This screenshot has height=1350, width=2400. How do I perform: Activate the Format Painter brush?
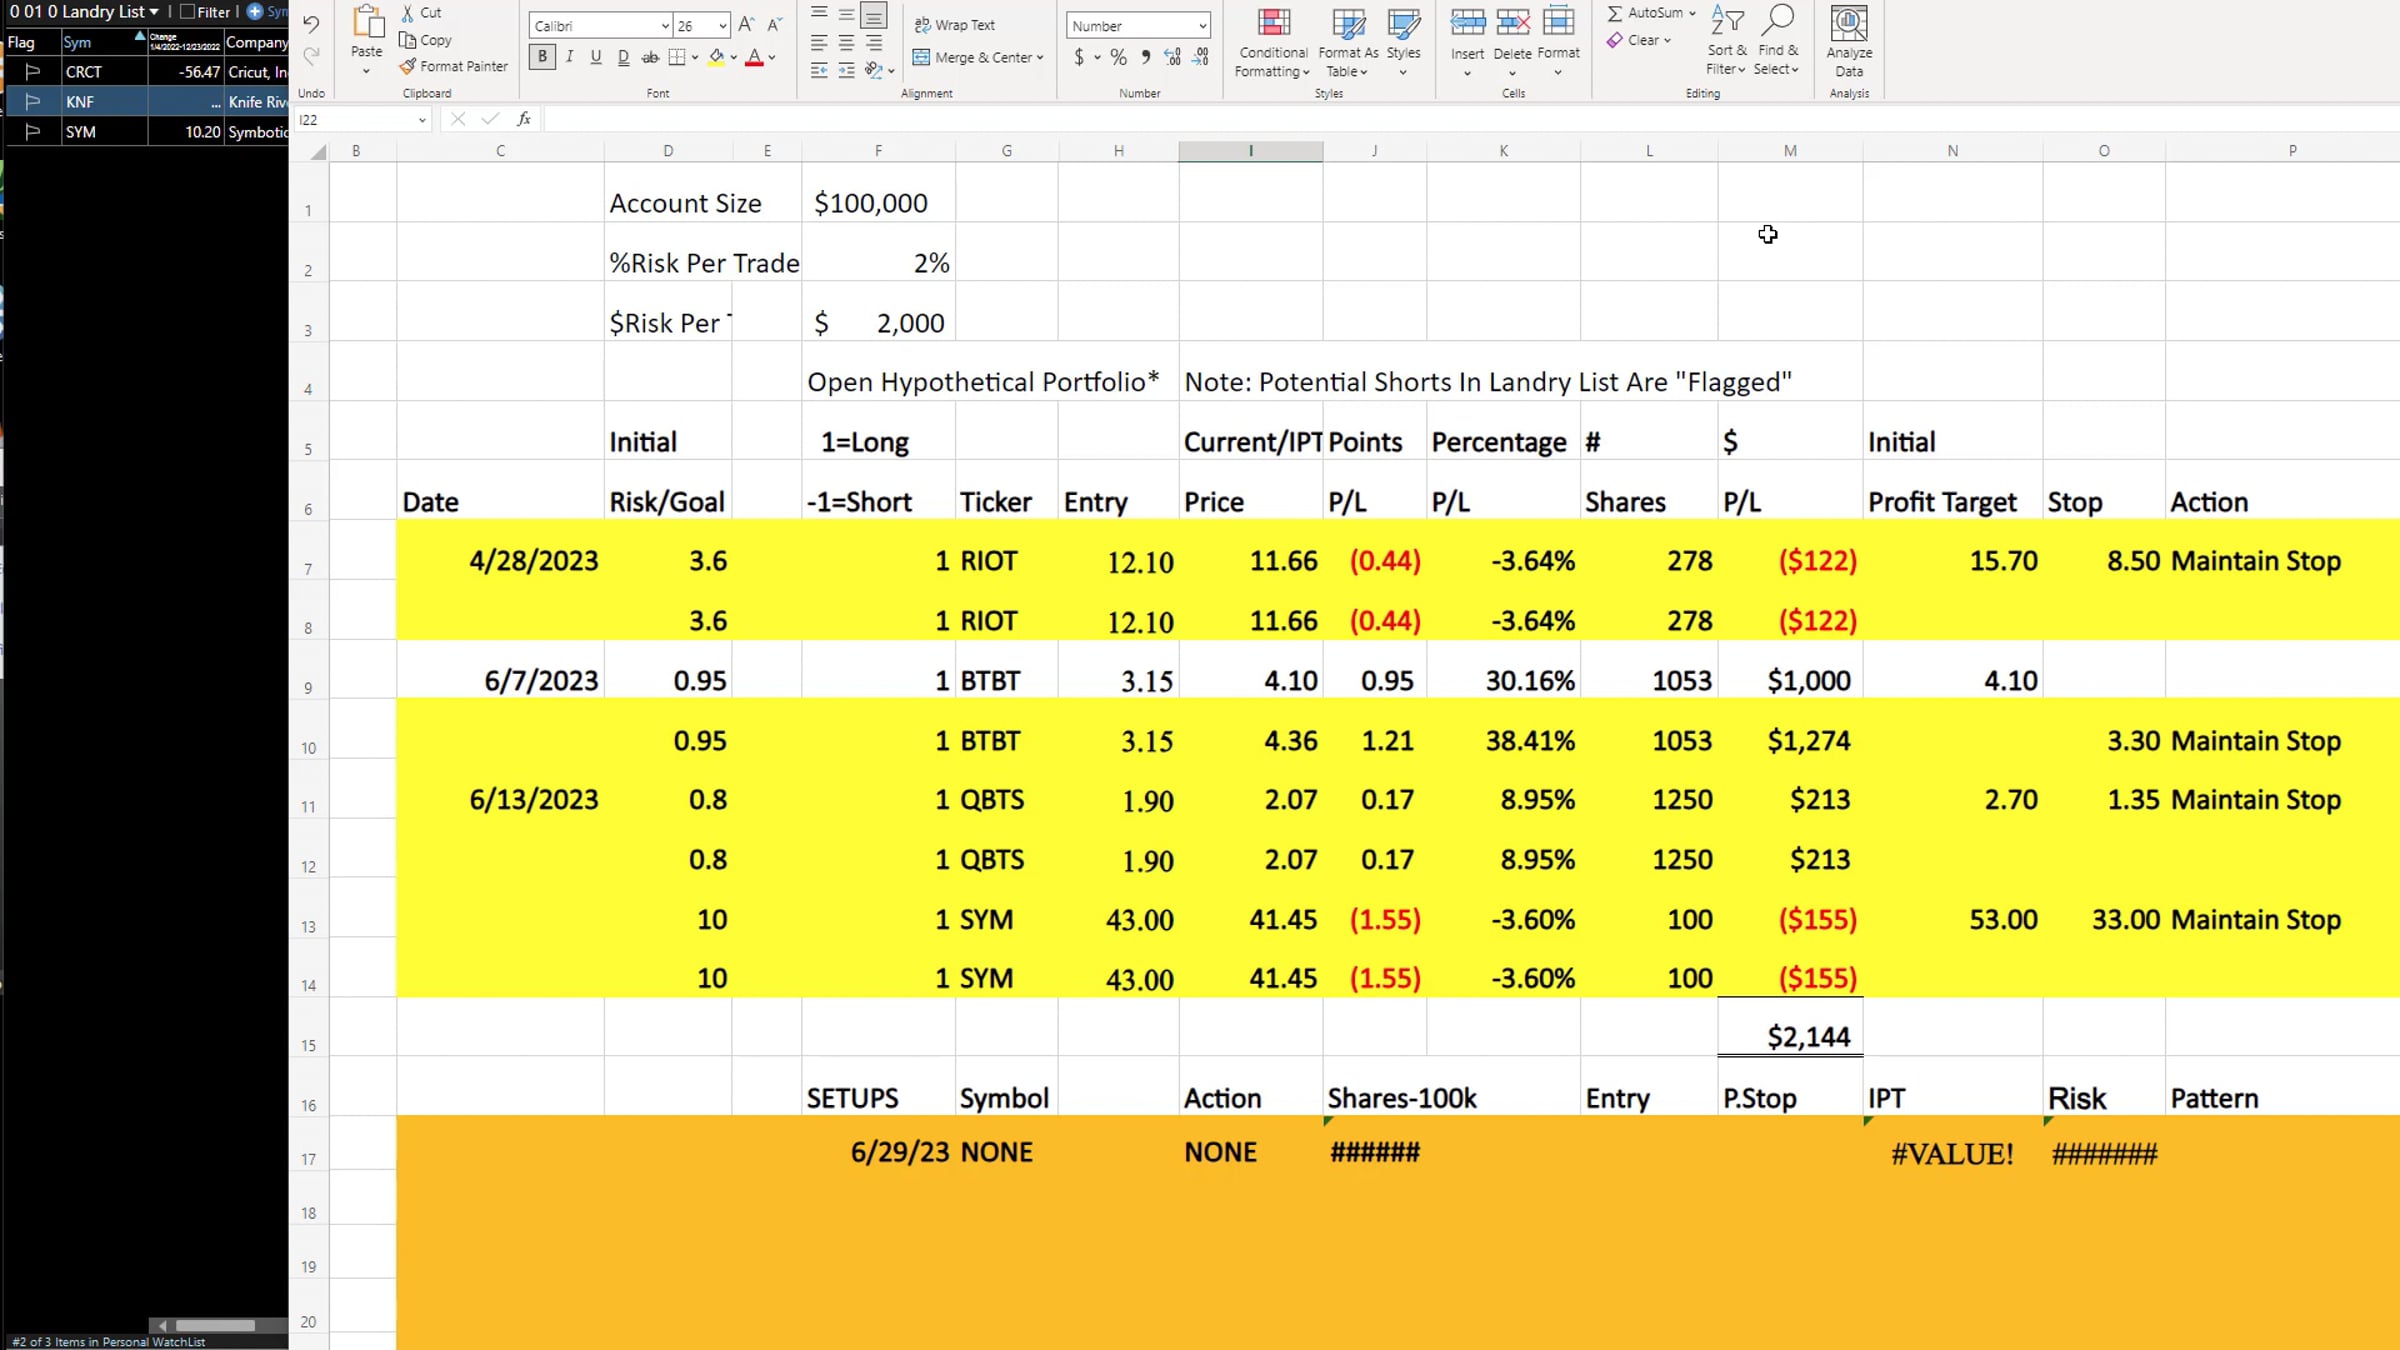(453, 66)
